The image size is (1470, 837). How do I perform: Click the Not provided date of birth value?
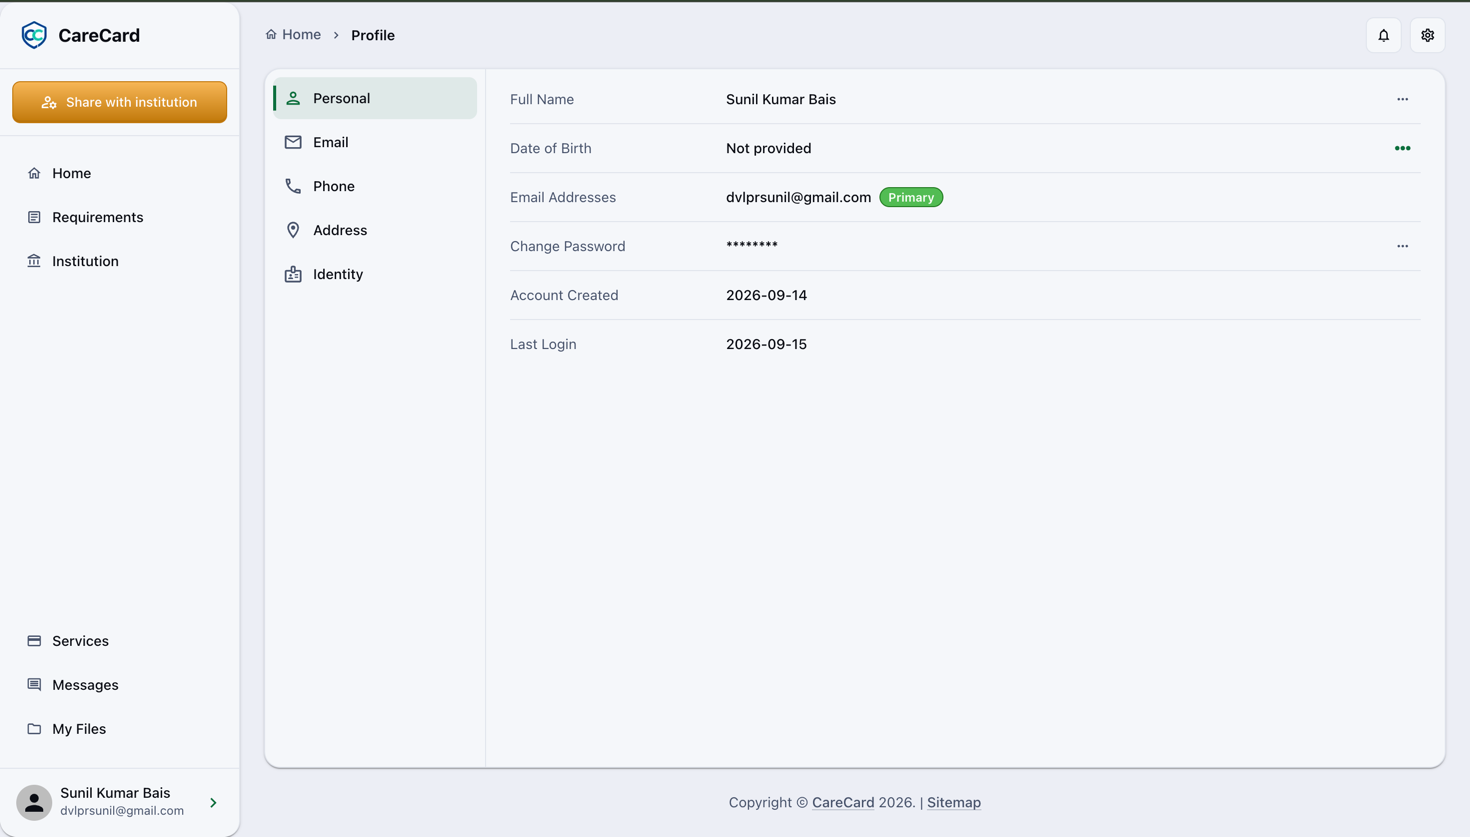click(769, 148)
